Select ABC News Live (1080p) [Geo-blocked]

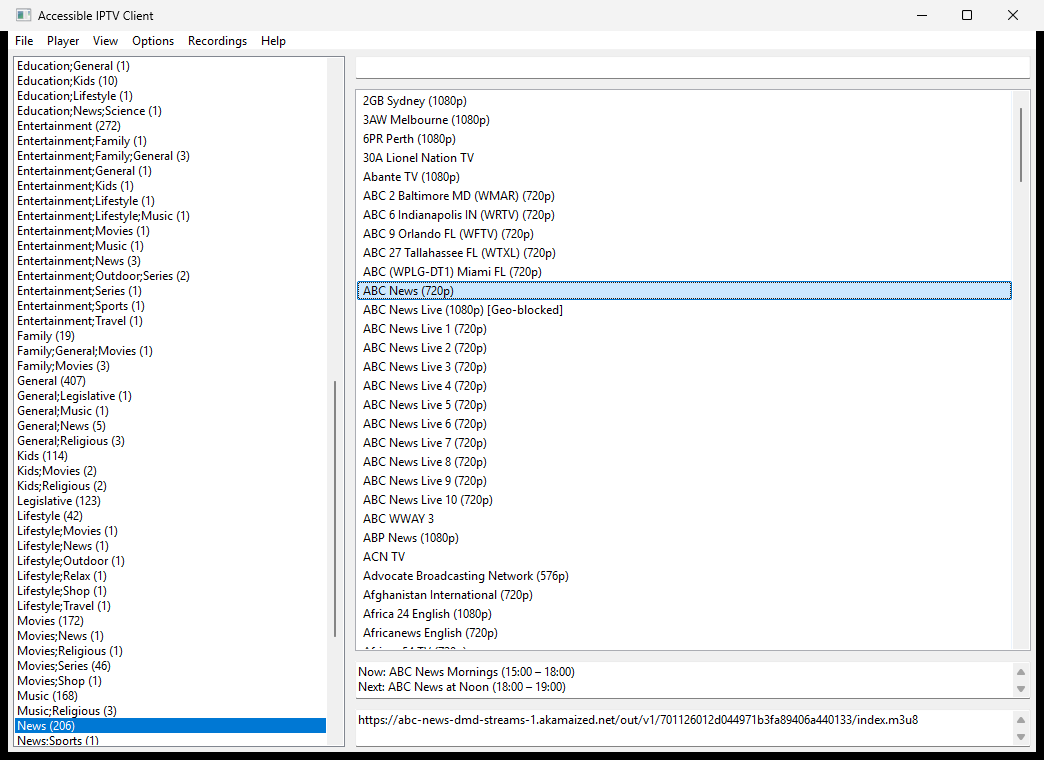point(684,310)
